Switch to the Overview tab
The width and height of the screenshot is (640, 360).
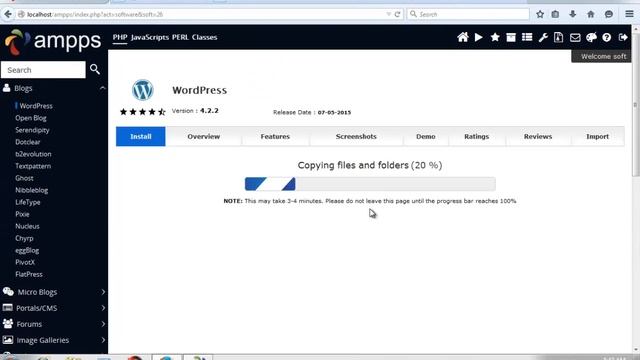click(x=203, y=136)
